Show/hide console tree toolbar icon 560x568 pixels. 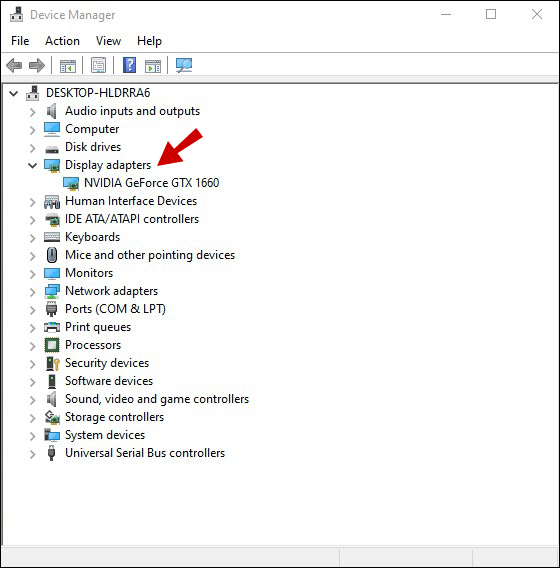pyautogui.click(x=68, y=66)
